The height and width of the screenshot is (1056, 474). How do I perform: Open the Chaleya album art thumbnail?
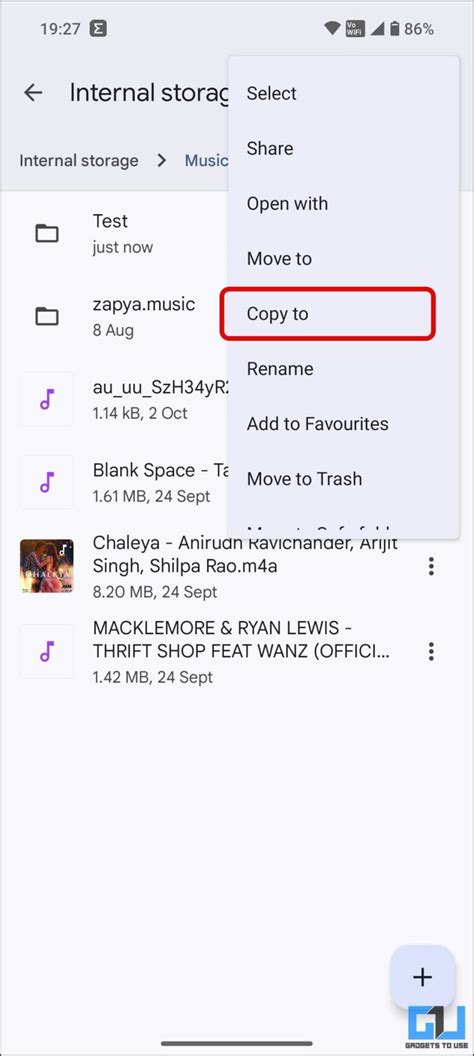[x=46, y=566]
